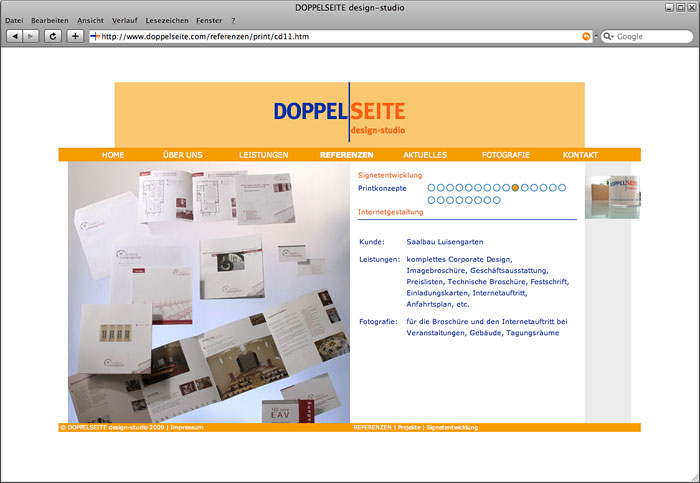Click the site favicon in the address bar
Viewport: 700px width, 483px height.
(x=95, y=36)
